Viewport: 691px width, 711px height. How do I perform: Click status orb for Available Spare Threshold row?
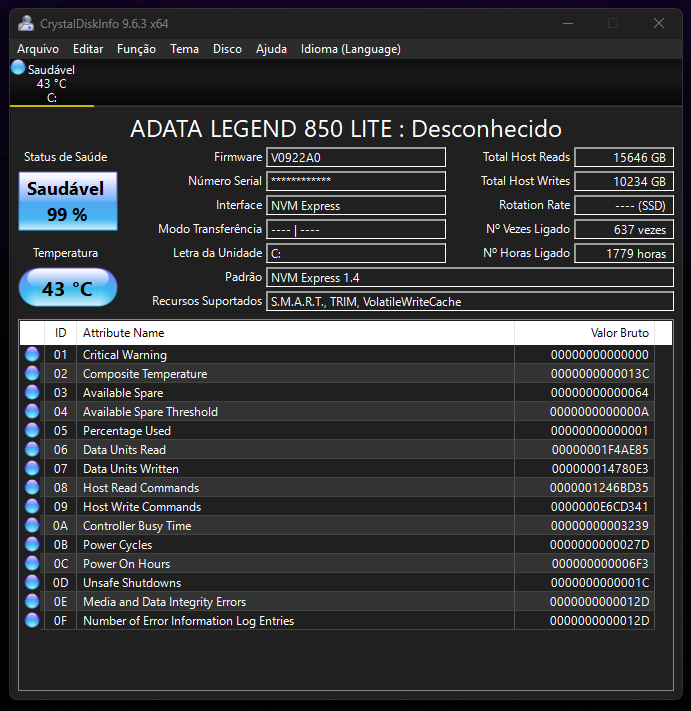32,411
